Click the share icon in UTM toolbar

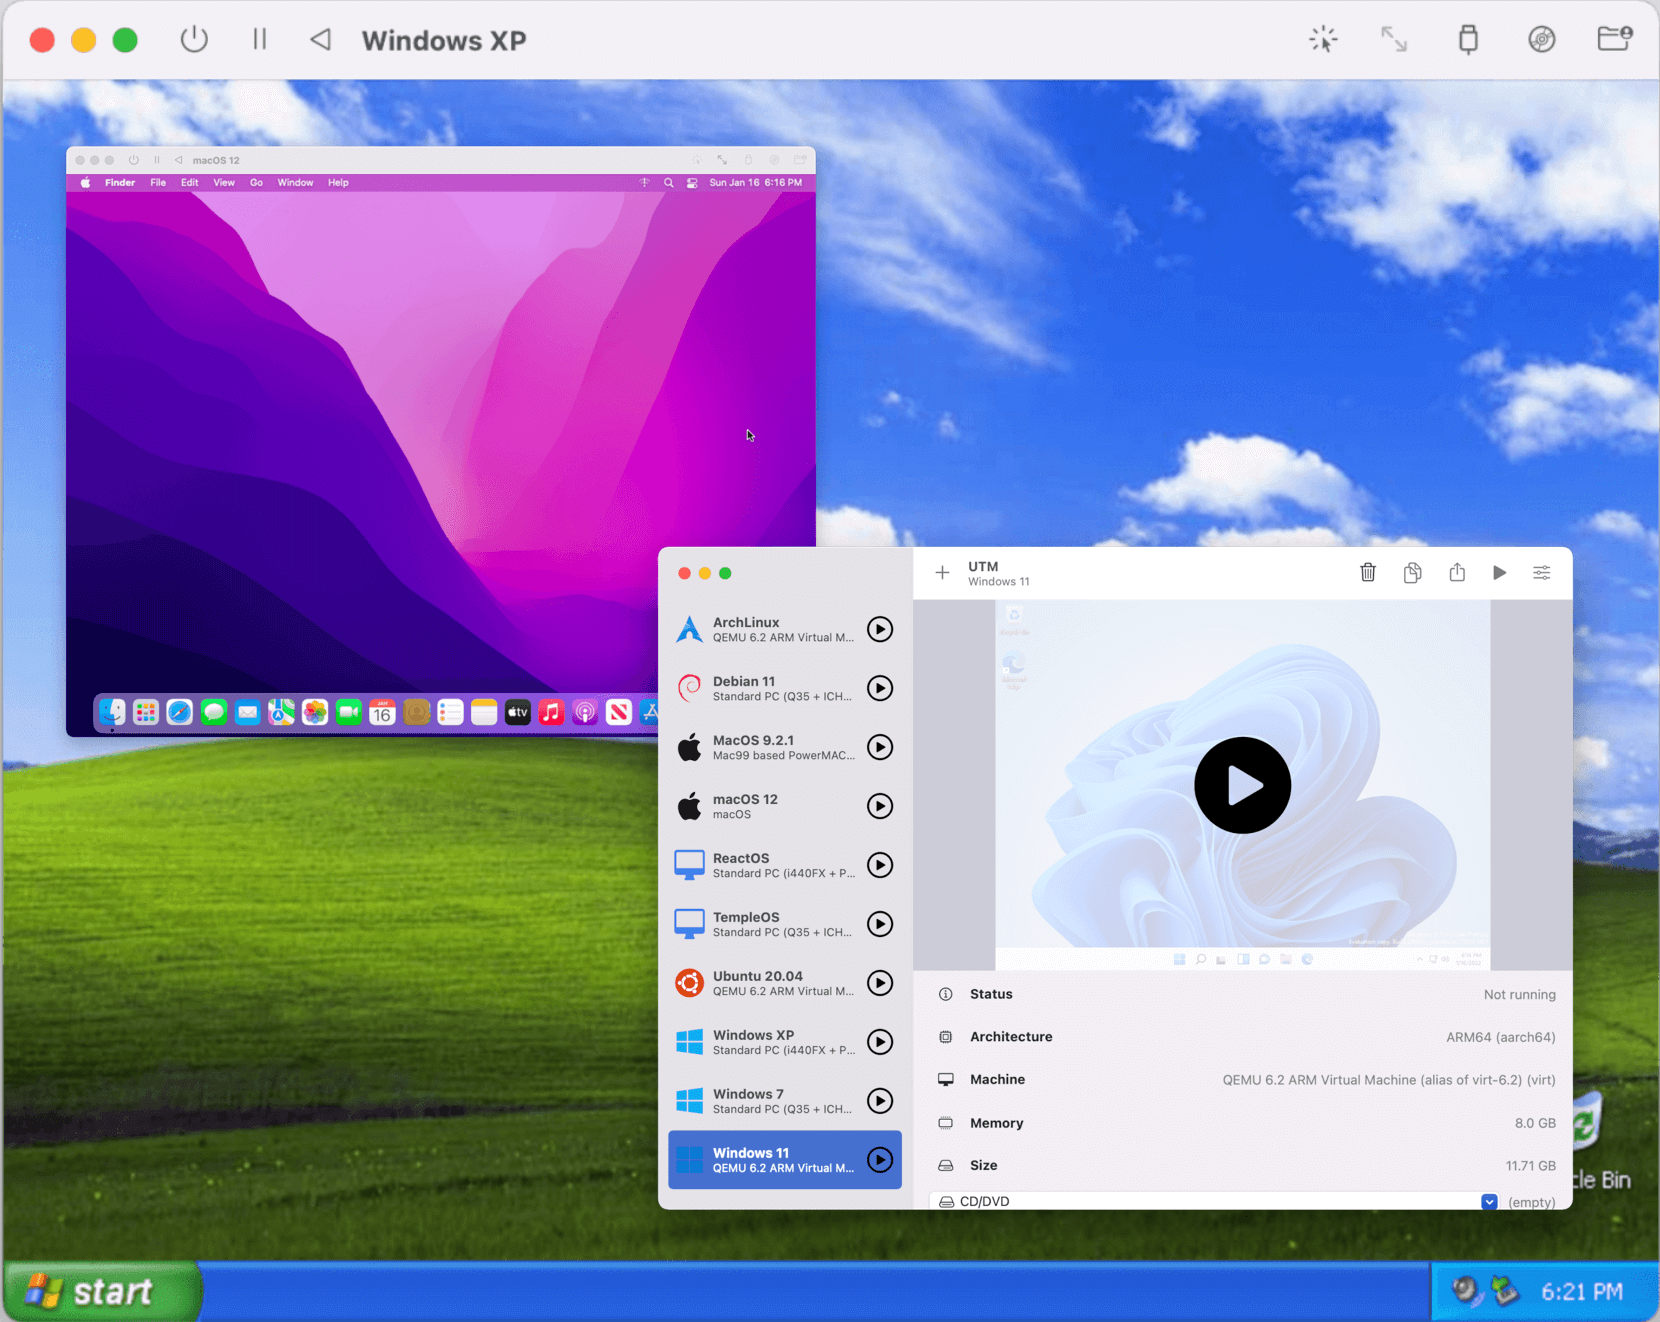(1457, 572)
